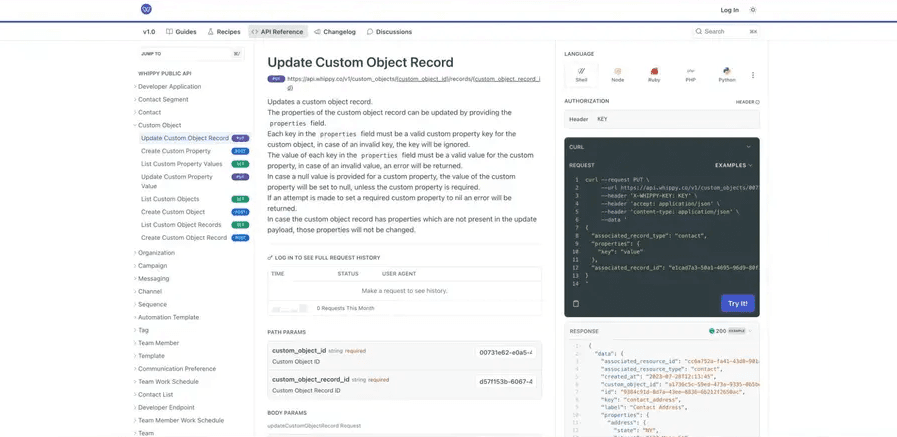
Task: Expand the Messaging section
Action: tap(153, 279)
